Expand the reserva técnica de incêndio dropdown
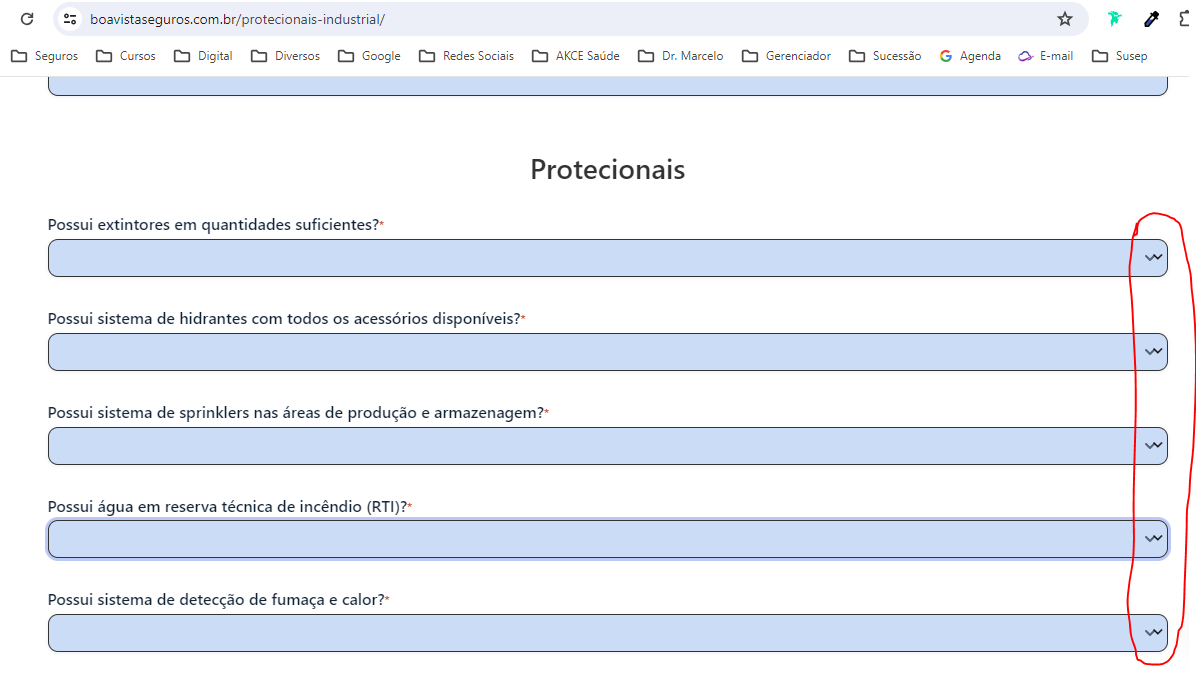Viewport: 1196px width, 674px height. (607, 539)
